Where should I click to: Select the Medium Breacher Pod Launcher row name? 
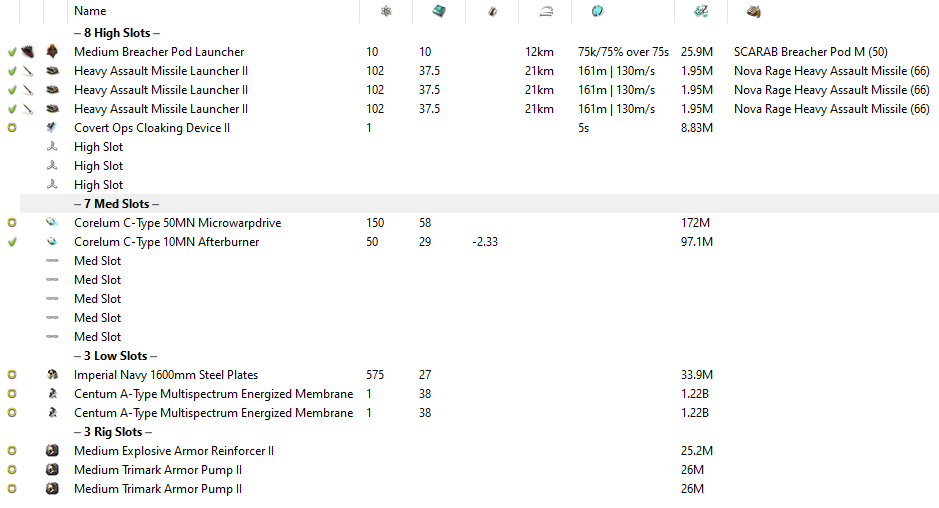[x=159, y=52]
